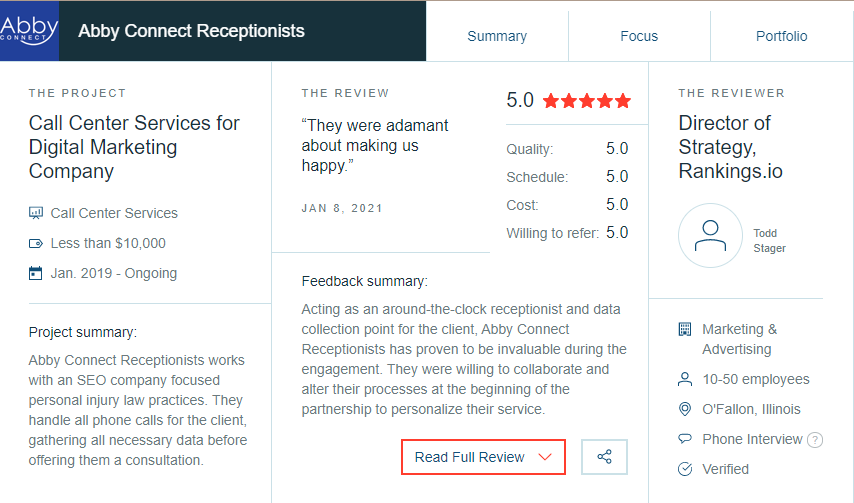
Task: Click the Marketing & Advertising building icon
Action: [685, 329]
